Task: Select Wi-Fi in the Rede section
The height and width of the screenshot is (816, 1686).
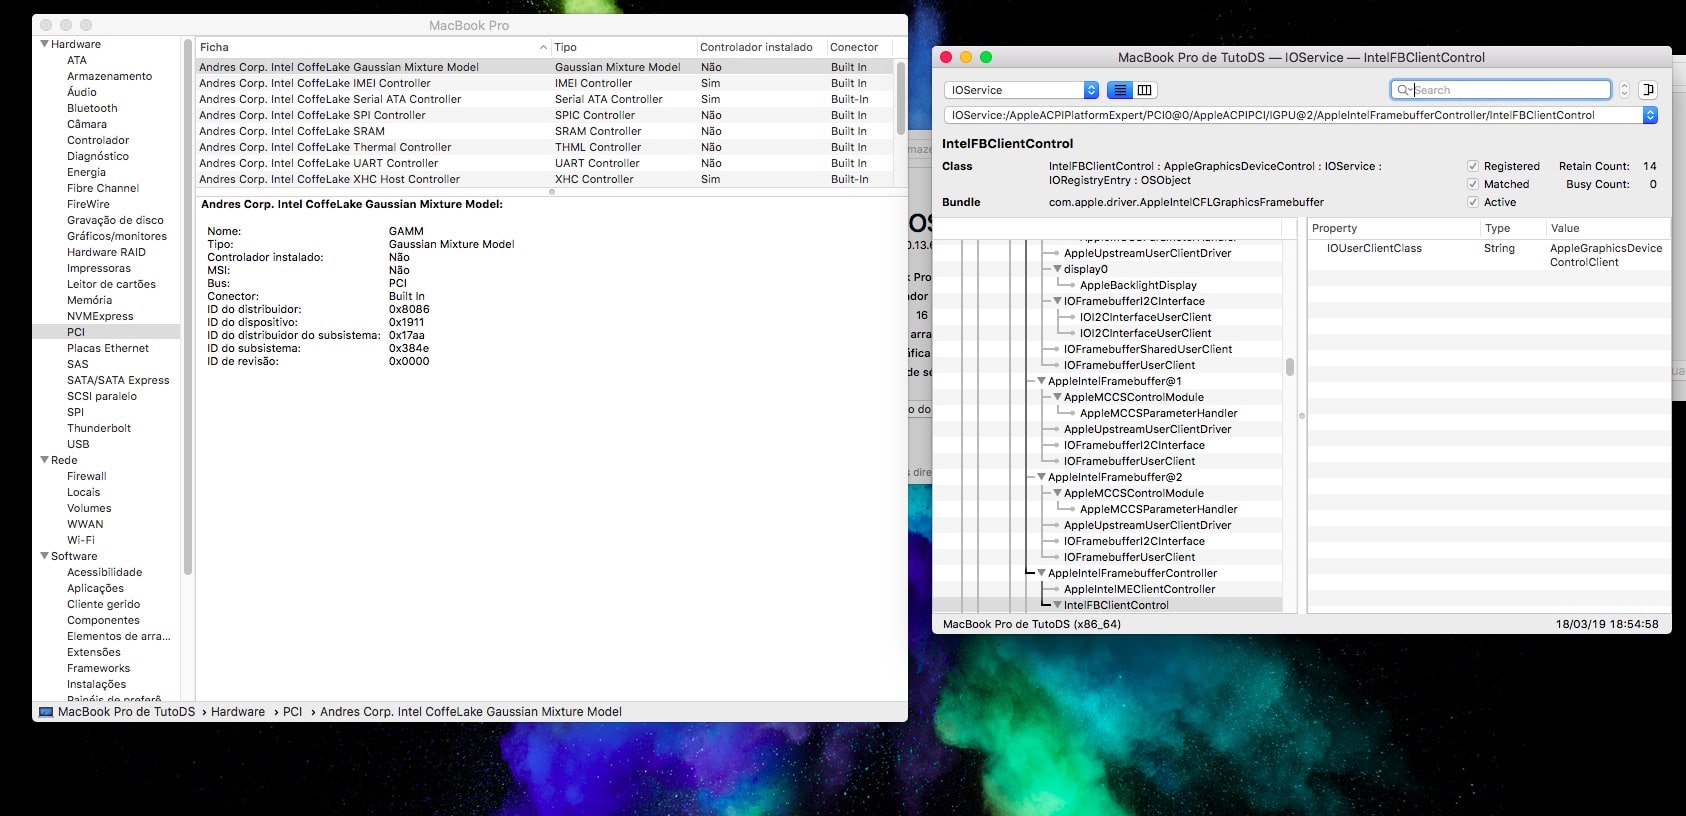Action: coord(81,540)
